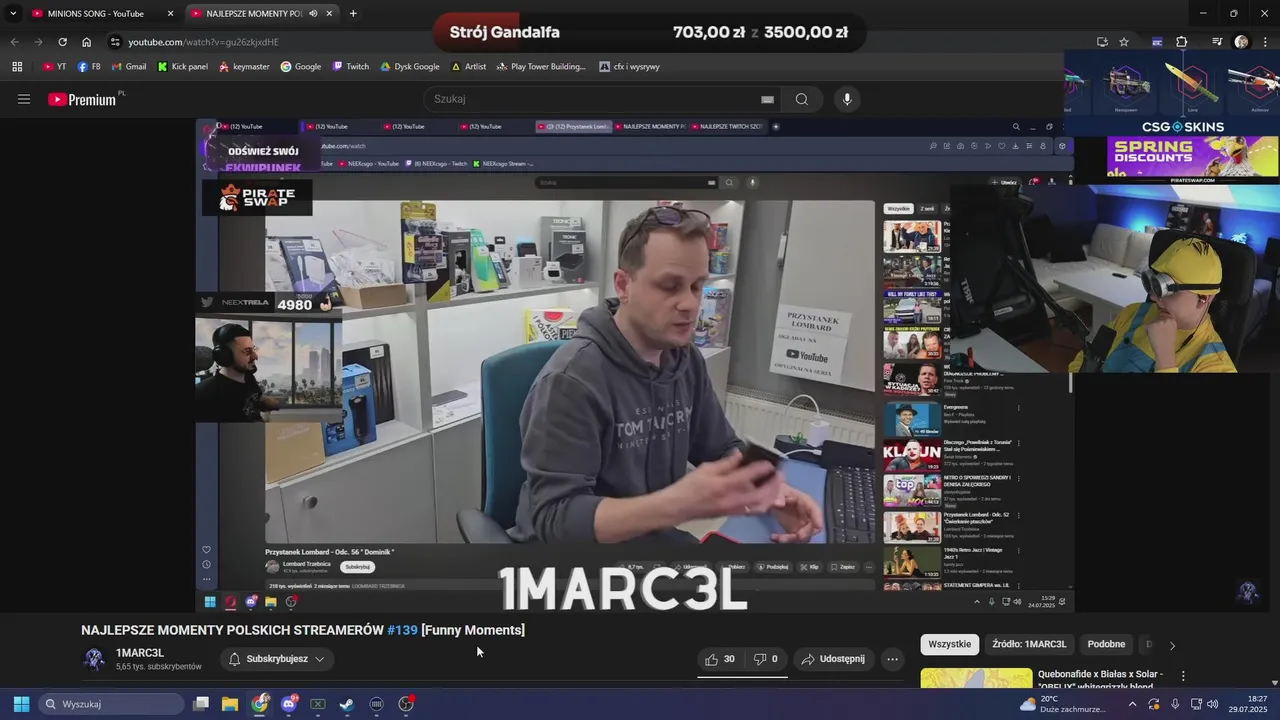Open the apps grid on bookmarks bar
This screenshot has height=720, width=1280.
[17, 67]
